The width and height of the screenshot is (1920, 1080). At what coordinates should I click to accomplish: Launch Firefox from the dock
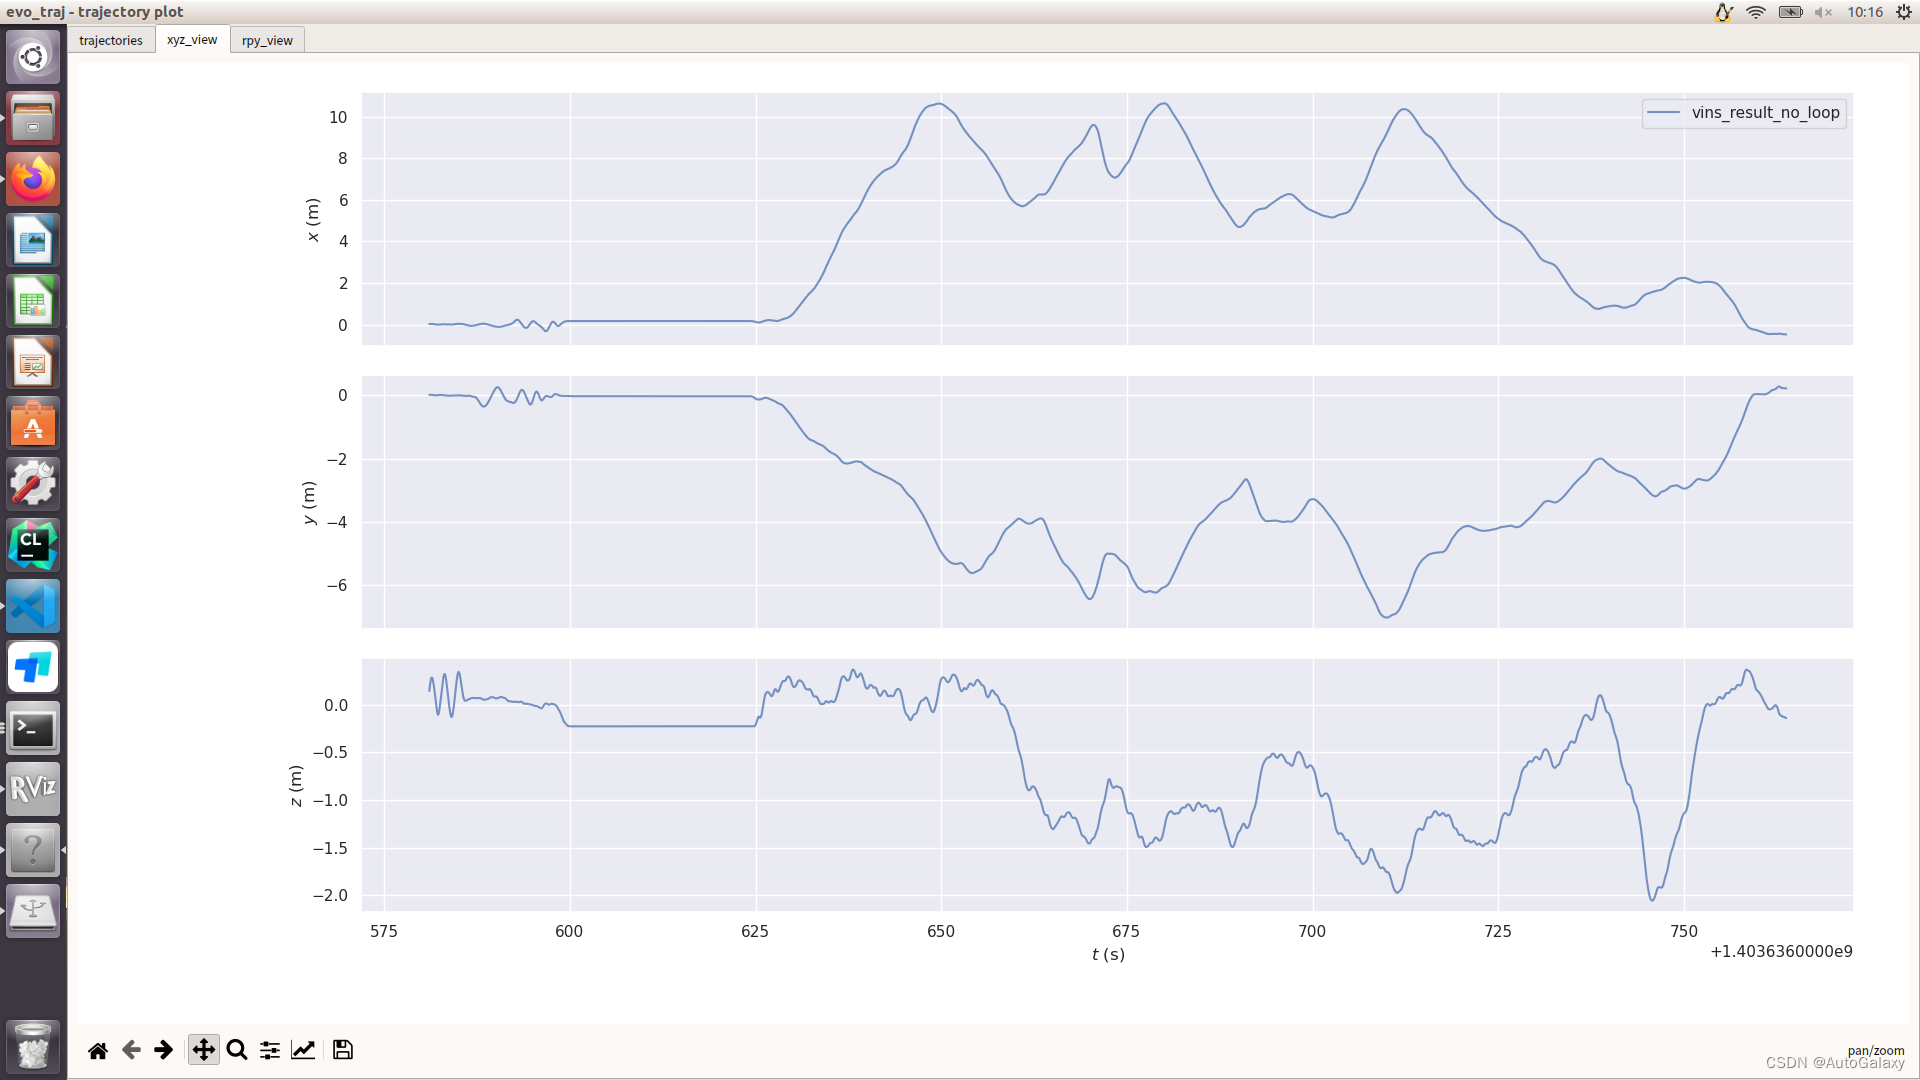(x=33, y=180)
